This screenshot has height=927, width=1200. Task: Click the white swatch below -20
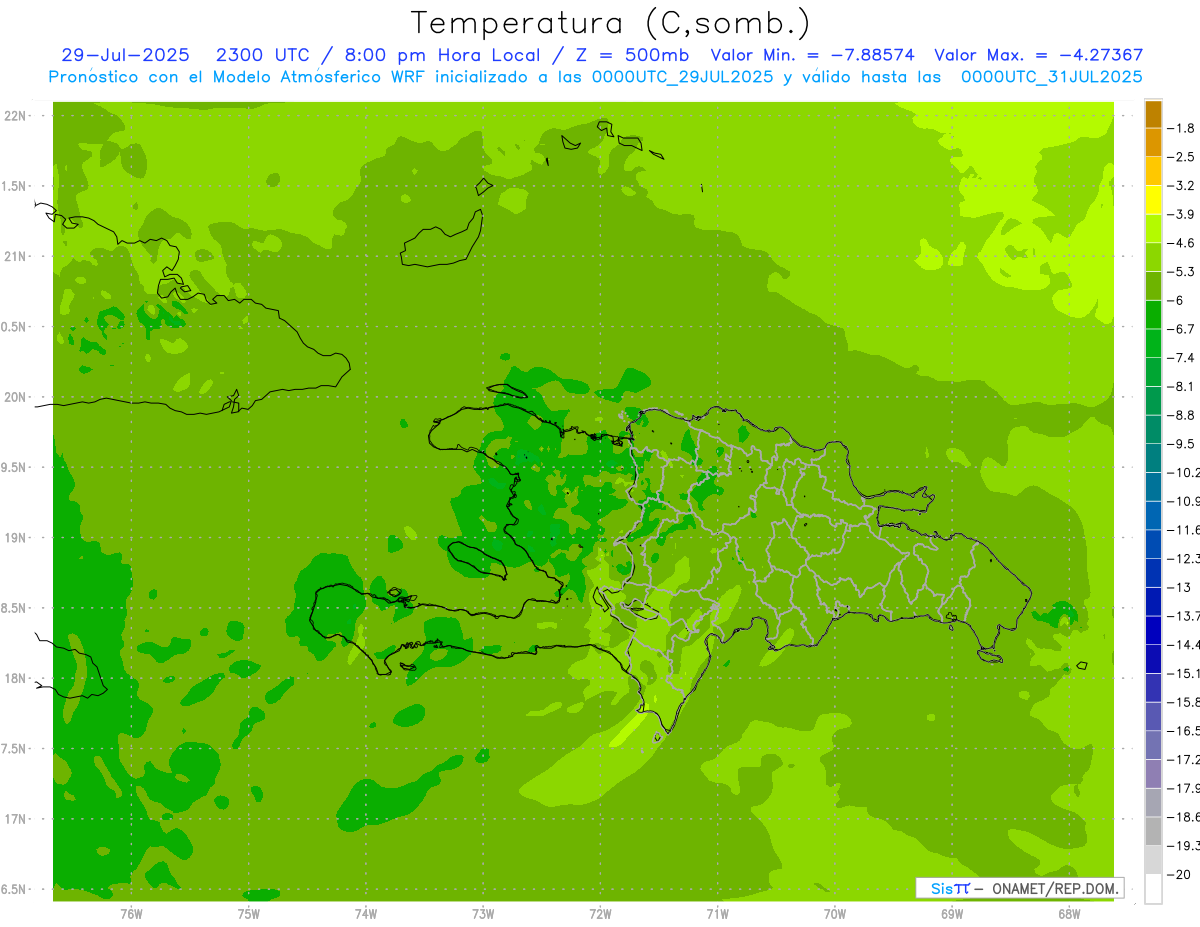[1153, 889]
